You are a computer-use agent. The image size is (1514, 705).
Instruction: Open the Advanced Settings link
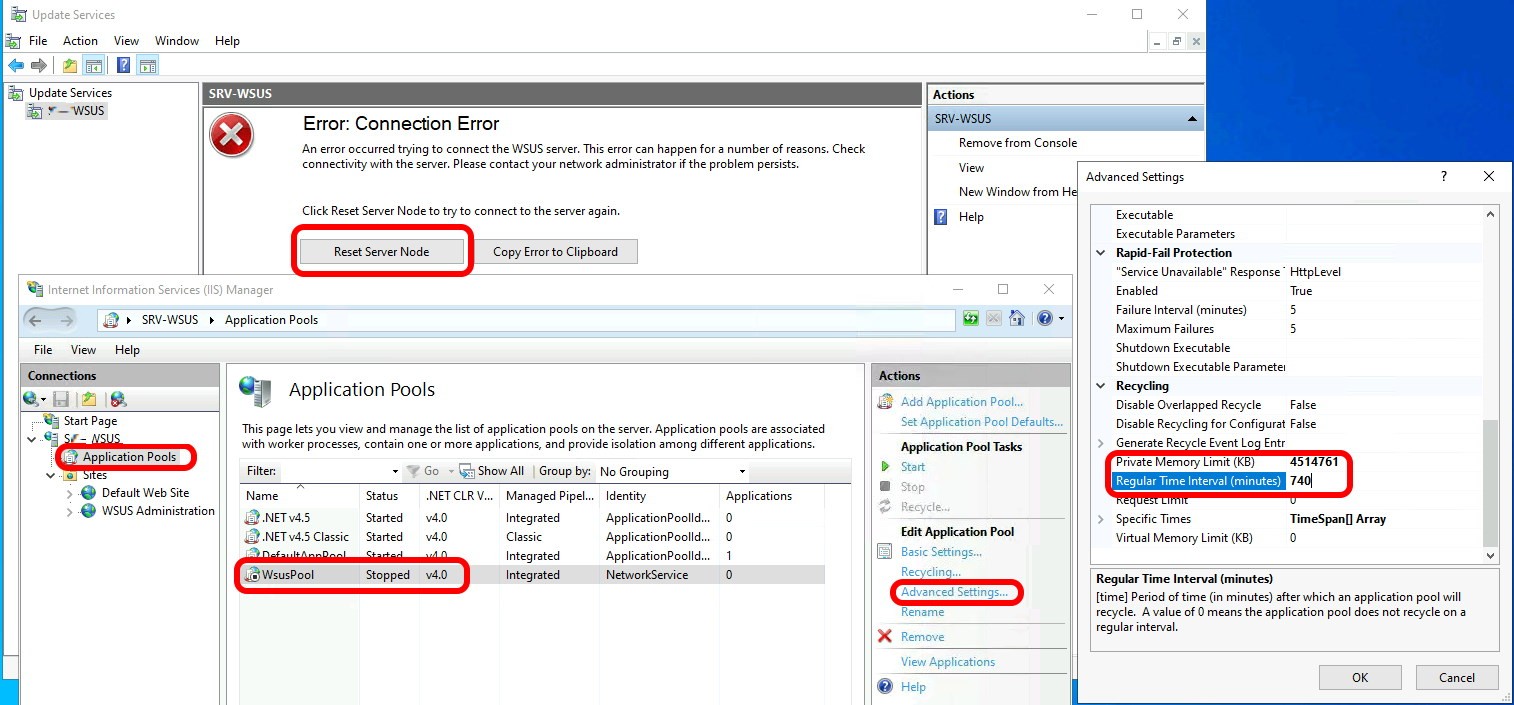954,592
